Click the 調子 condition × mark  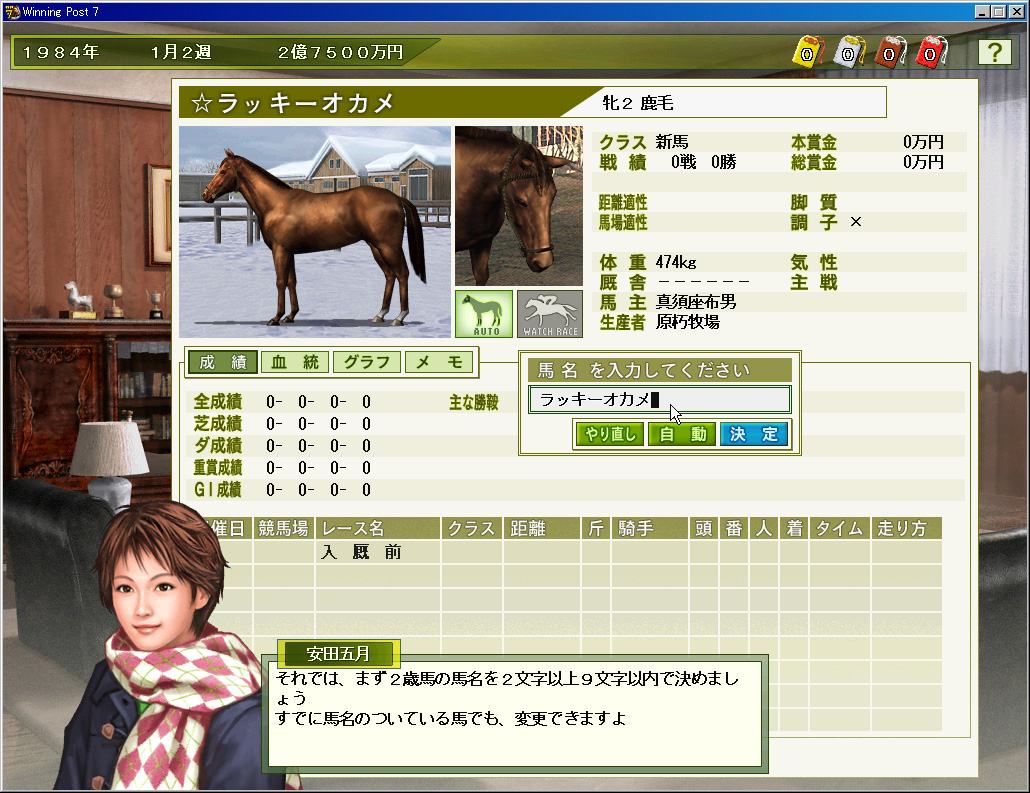click(x=855, y=222)
